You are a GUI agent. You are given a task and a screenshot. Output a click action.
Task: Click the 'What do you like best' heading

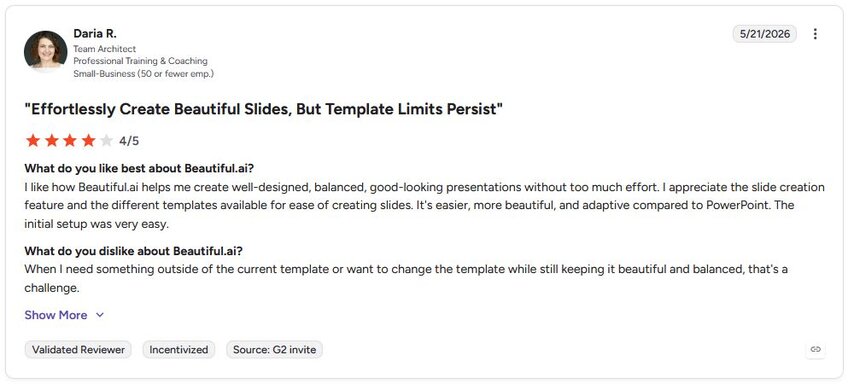click(139, 168)
